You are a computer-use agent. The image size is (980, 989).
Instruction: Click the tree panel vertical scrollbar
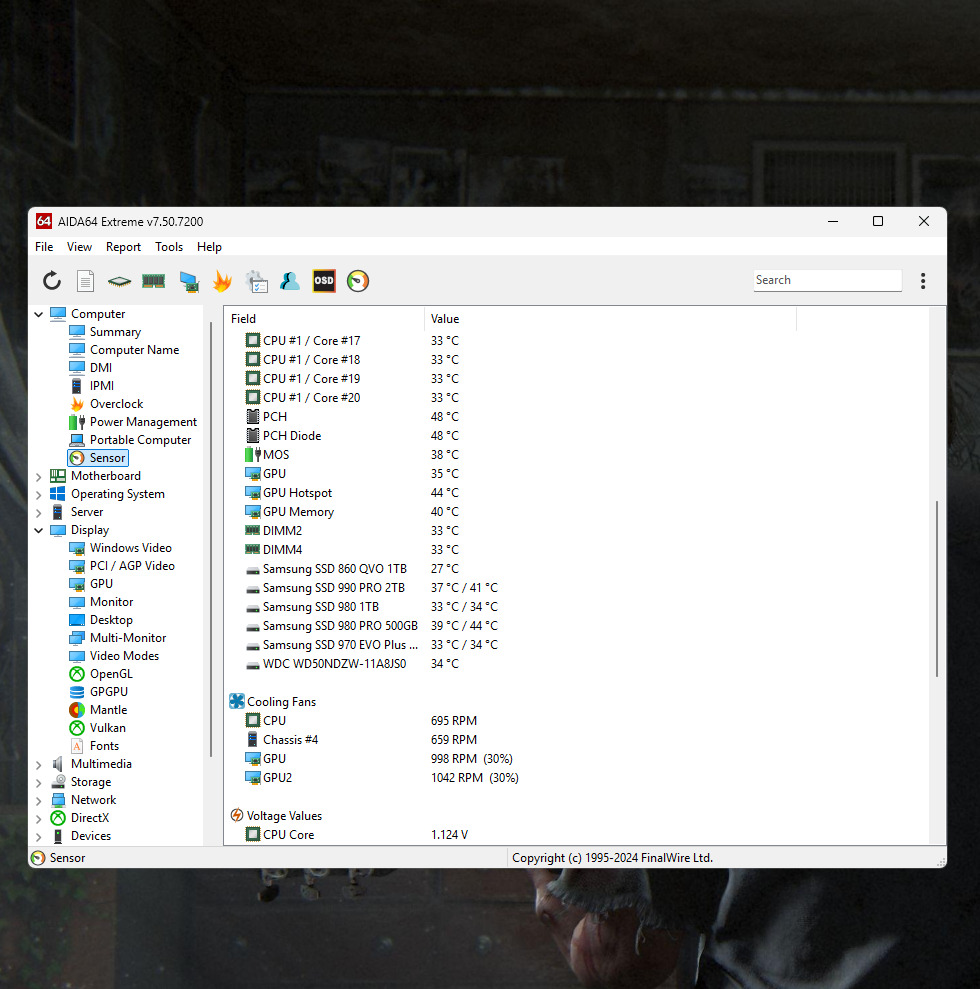pyautogui.click(x=211, y=539)
